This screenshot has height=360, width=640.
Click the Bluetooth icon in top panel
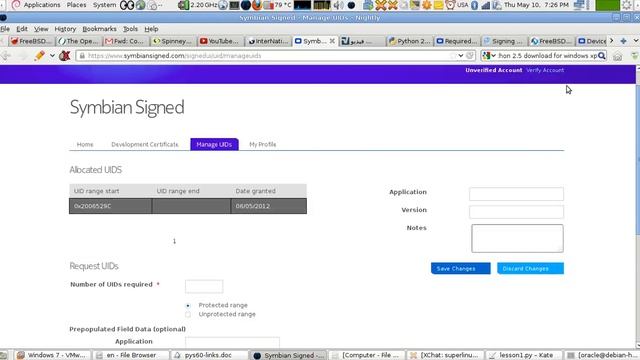[x=474, y=5]
